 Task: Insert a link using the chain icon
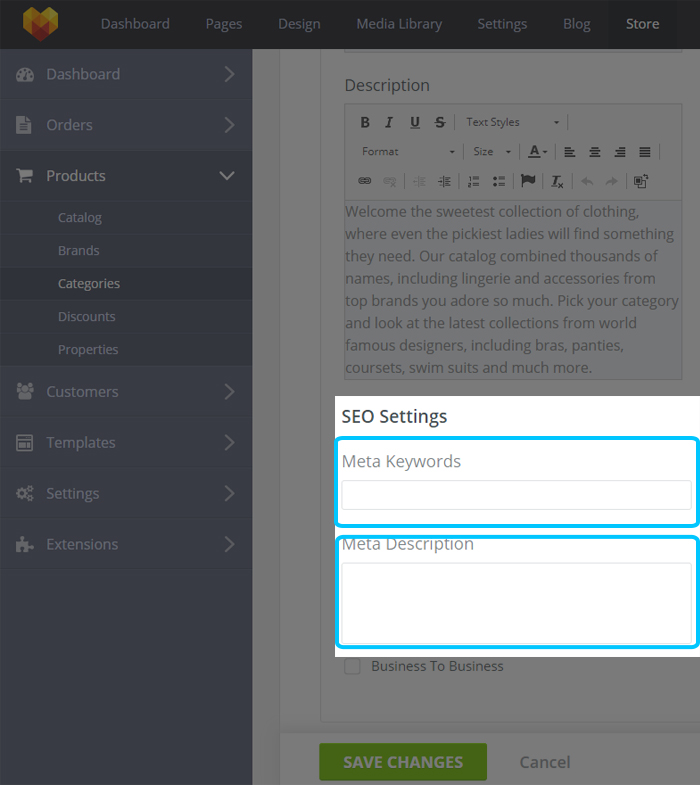click(365, 181)
